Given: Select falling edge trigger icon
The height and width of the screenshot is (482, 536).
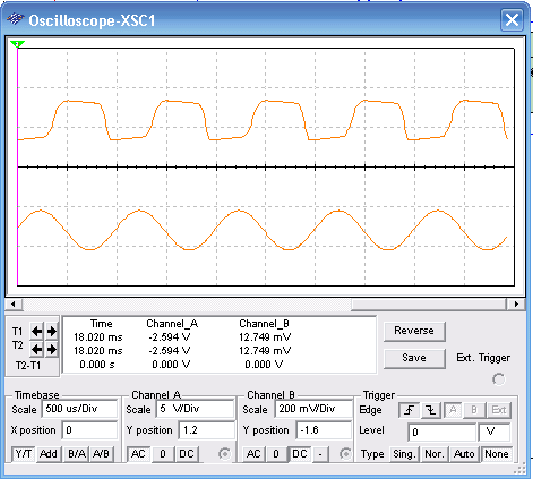Looking at the screenshot, I should coord(431,410).
